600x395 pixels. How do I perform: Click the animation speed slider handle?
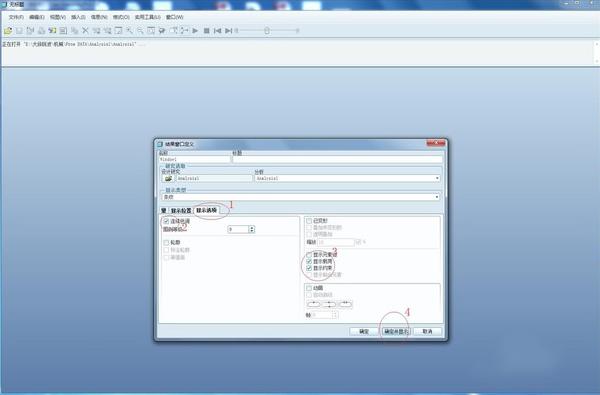pyautogui.click(x=267, y=31)
